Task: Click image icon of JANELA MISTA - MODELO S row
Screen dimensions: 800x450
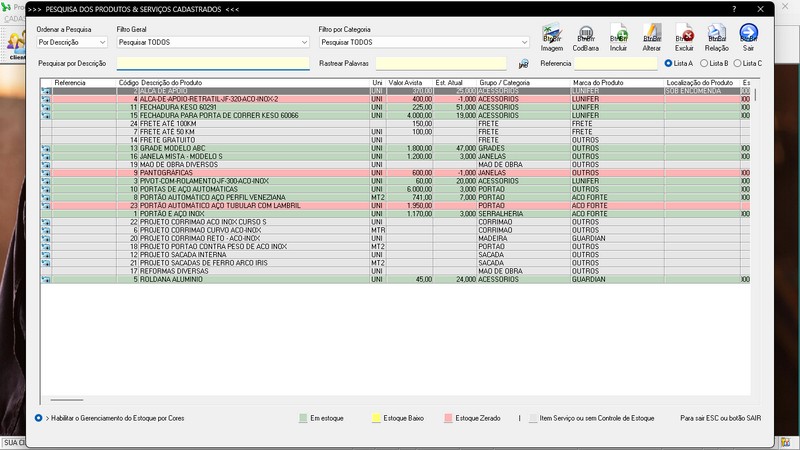Action: click(x=46, y=157)
